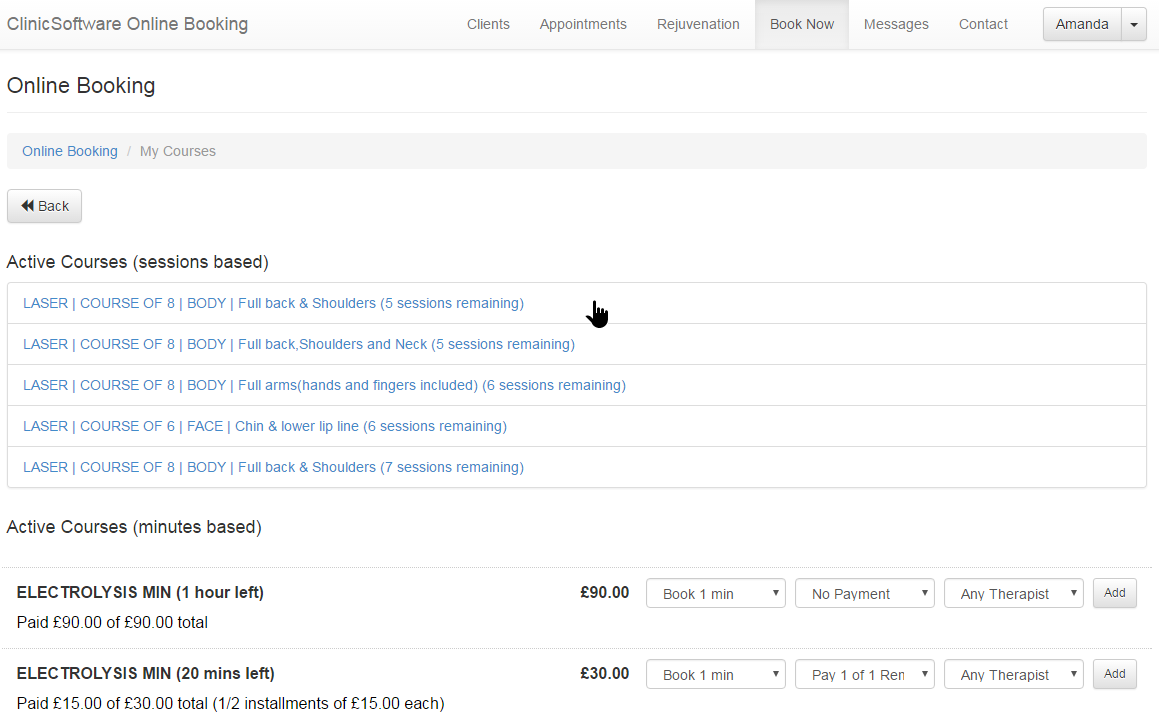1159x726 pixels.
Task: Open the Amanda user dropdown caret
Action: point(1133,25)
